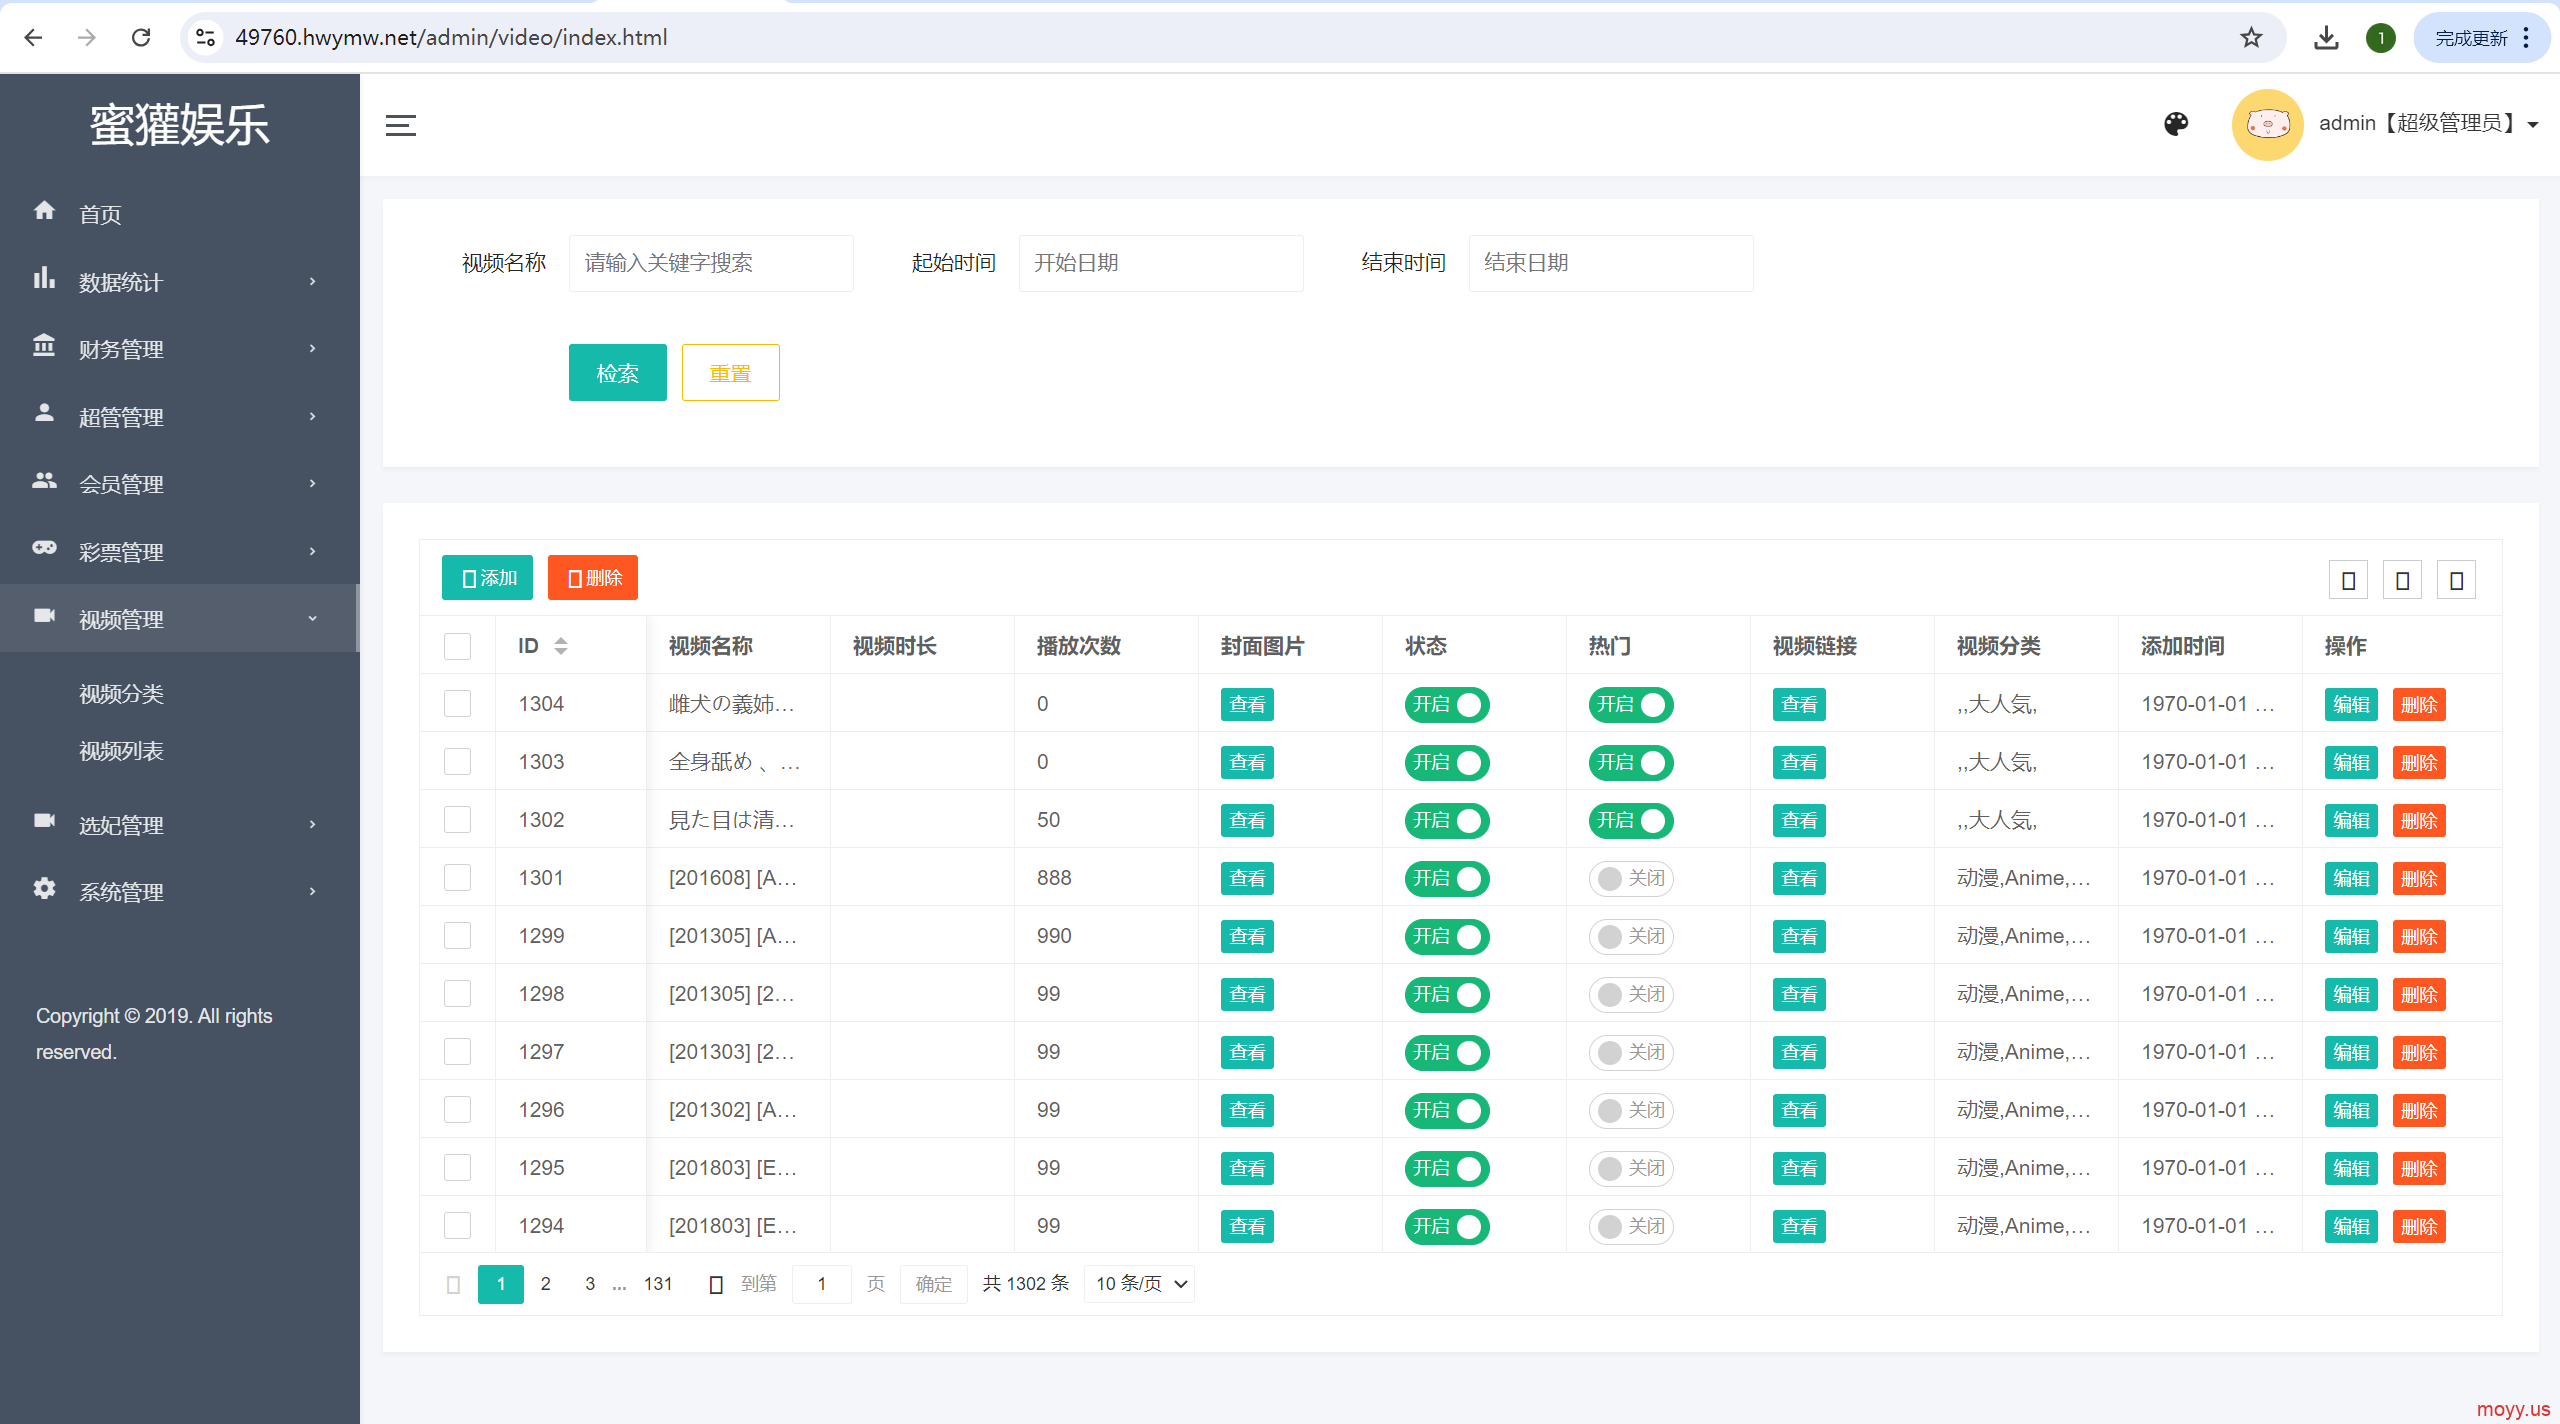Image resolution: width=2560 pixels, height=1424 pixels.
Task: Click the bank icon for 财务管理
Action: [x=44, y=345]
